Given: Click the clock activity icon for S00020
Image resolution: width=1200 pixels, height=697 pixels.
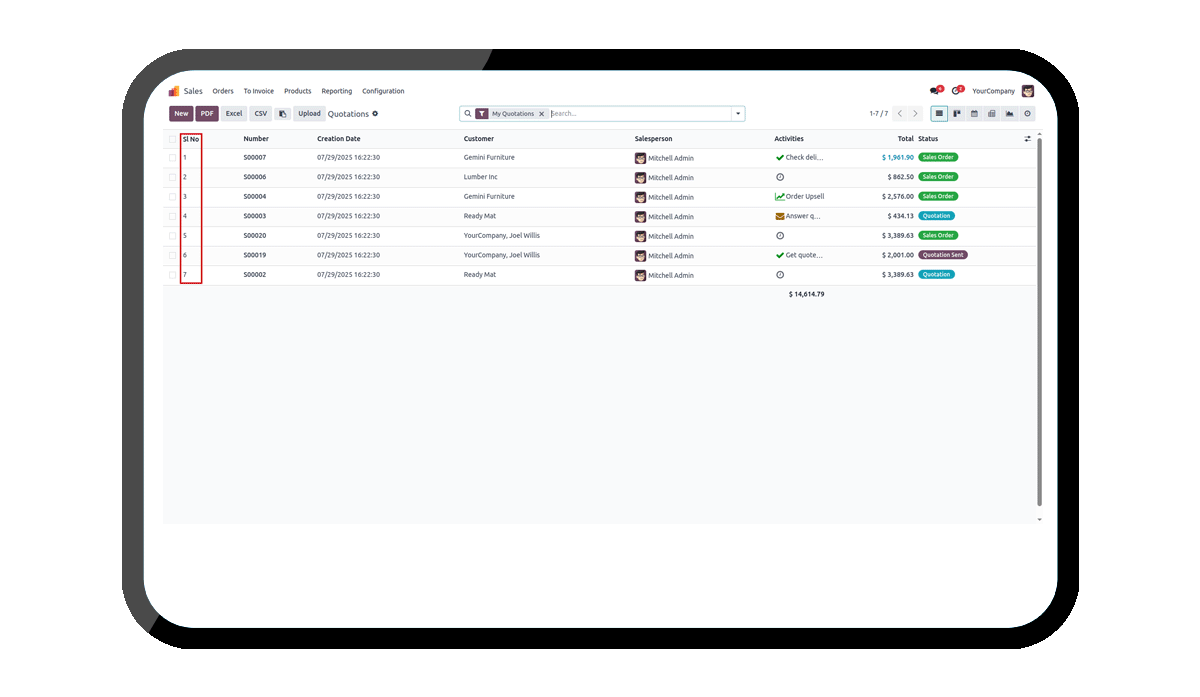Looking at the screenshot, I should tap(780, 236).
